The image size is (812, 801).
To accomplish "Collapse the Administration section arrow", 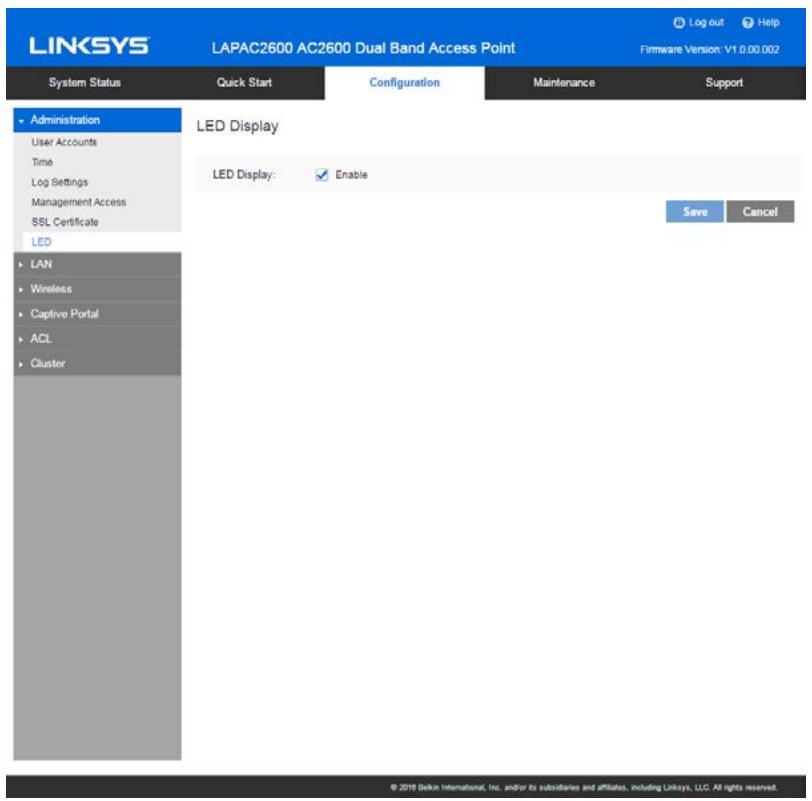I will click(21, 121).
